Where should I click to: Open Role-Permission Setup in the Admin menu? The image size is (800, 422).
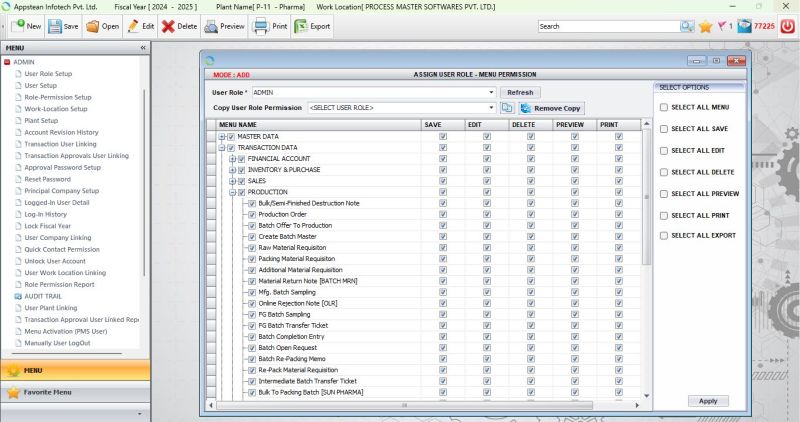point(57,97)
